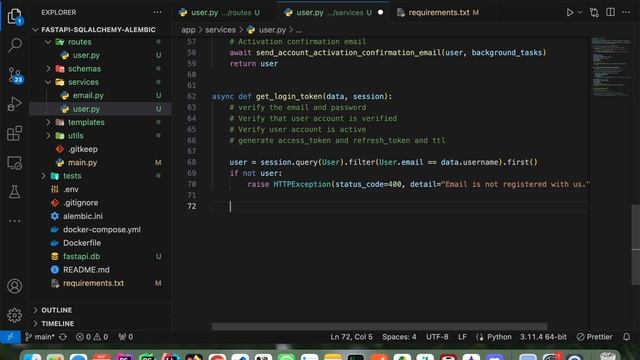Open the Manage gear menu
Viewport: 640px width, 360px height.
(15, 315)
